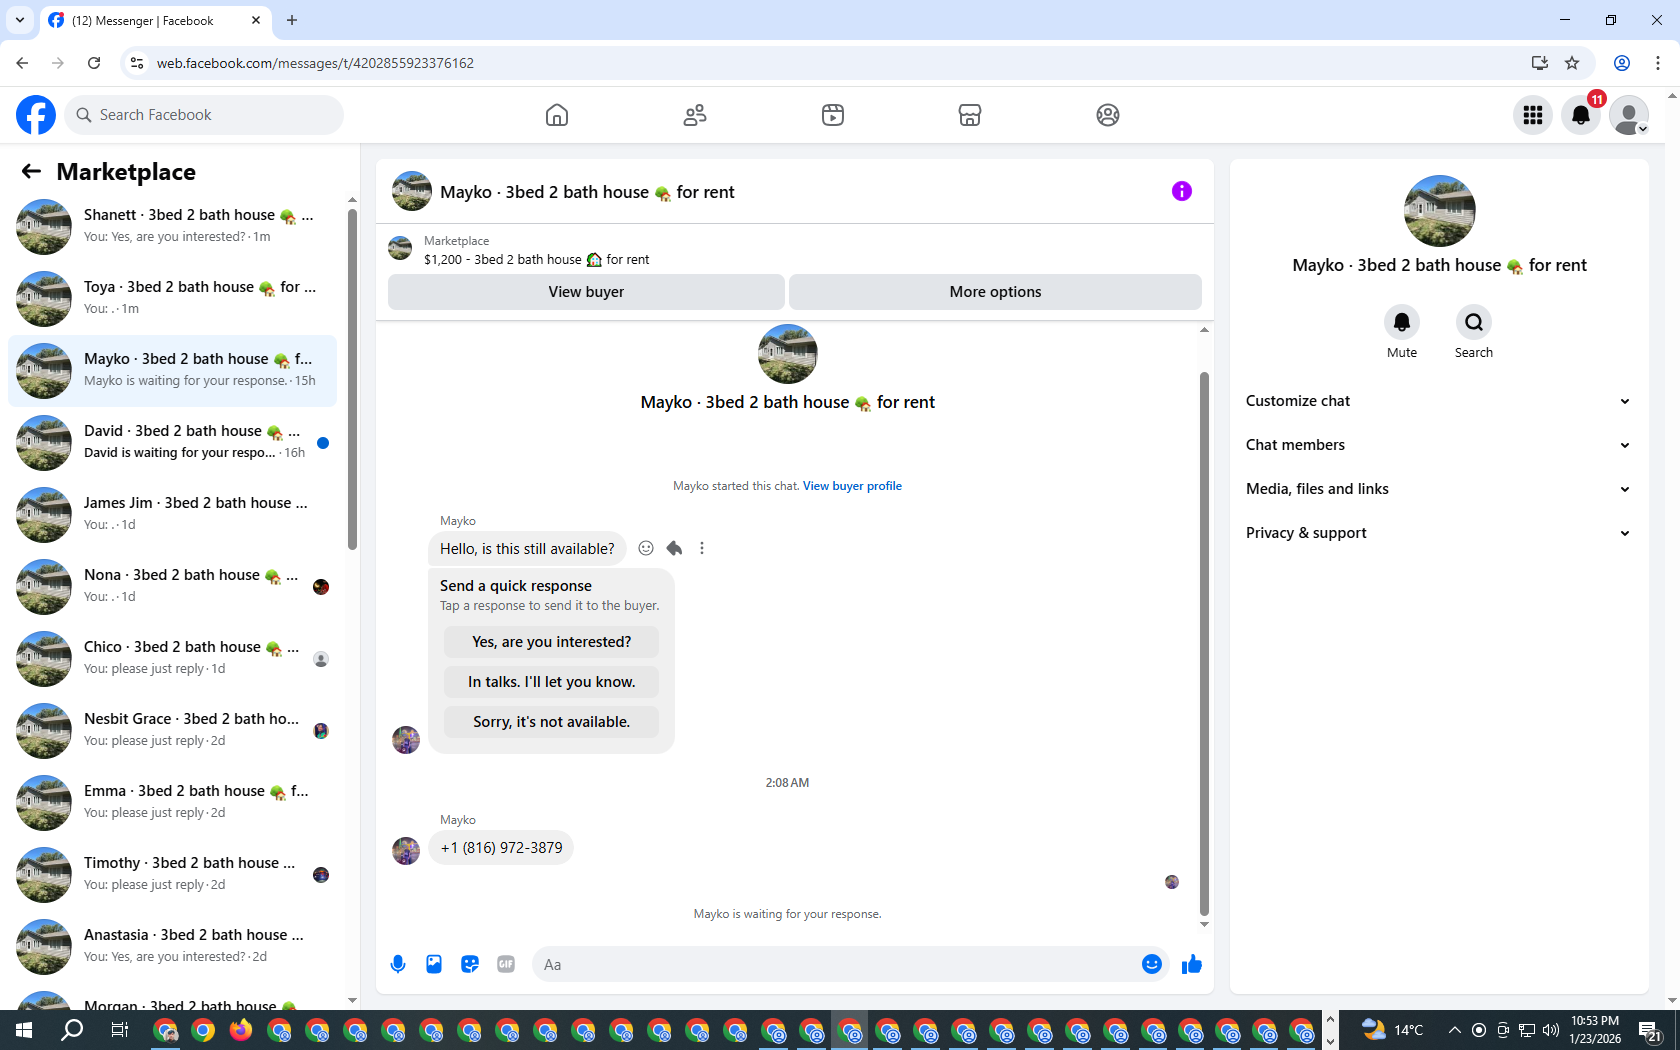Viewport: 1680px width, 1050px height.
Task: Reply to the 'Hello, is this still available?' message
Action: [x=674, y=548]
